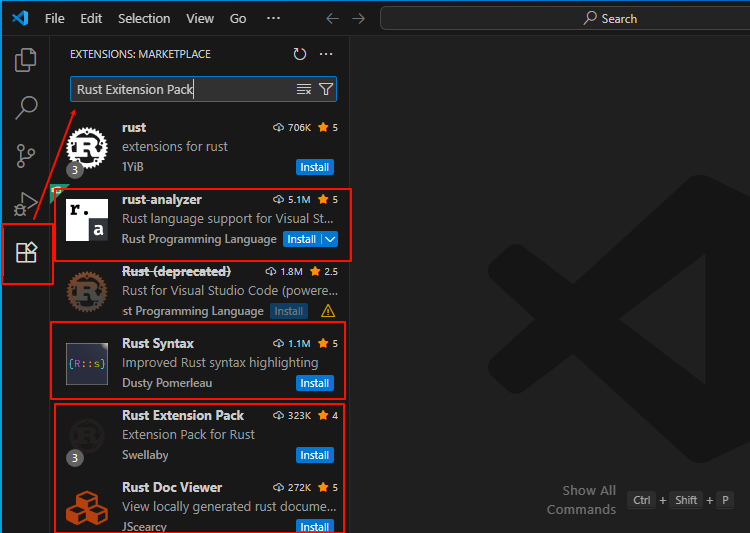750x533 pixels.
Task: Click 'extensions for rust' description
Action: pyautogui.click(x=175, y=146)
